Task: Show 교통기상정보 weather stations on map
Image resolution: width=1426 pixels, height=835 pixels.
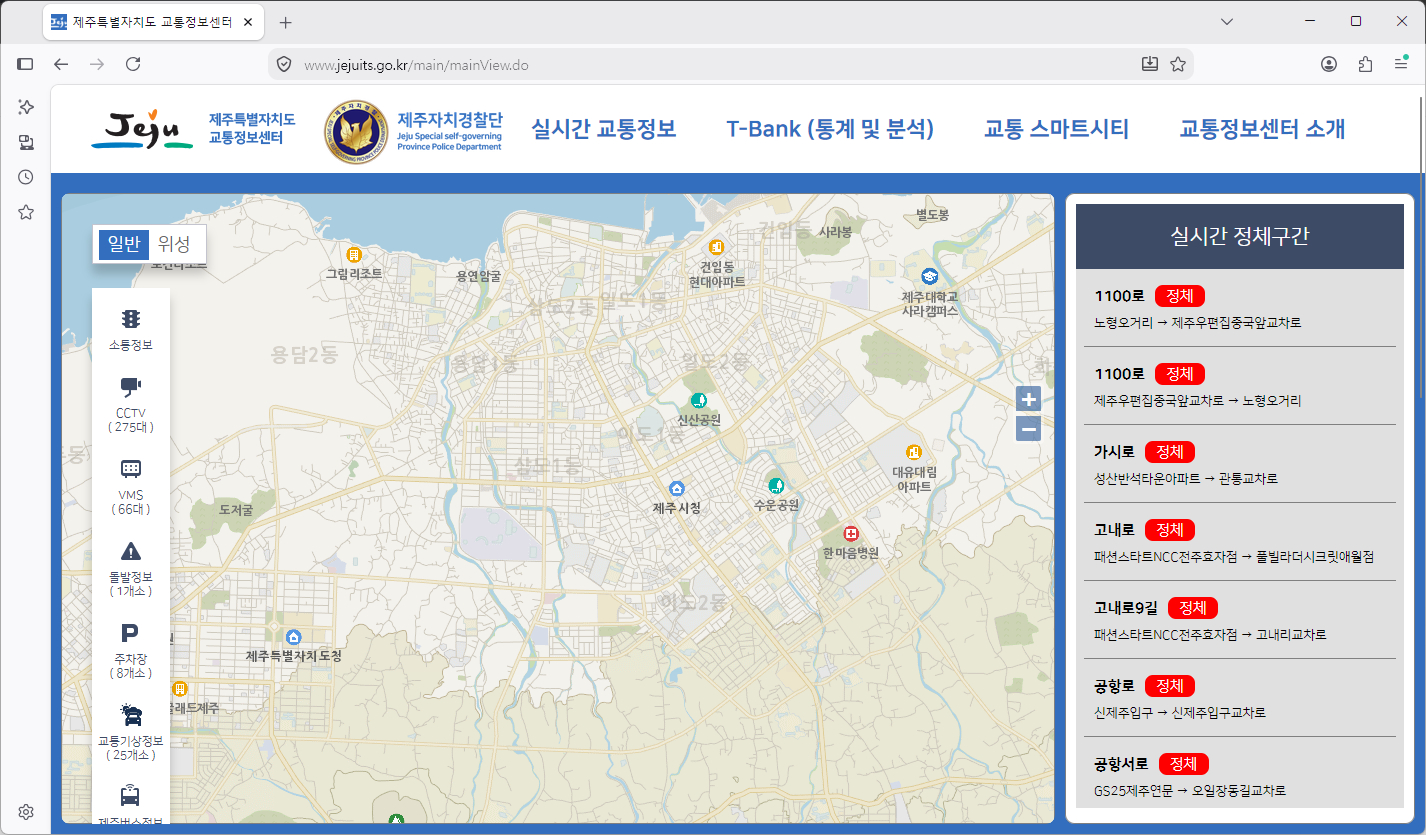Action: click(131, 732)
